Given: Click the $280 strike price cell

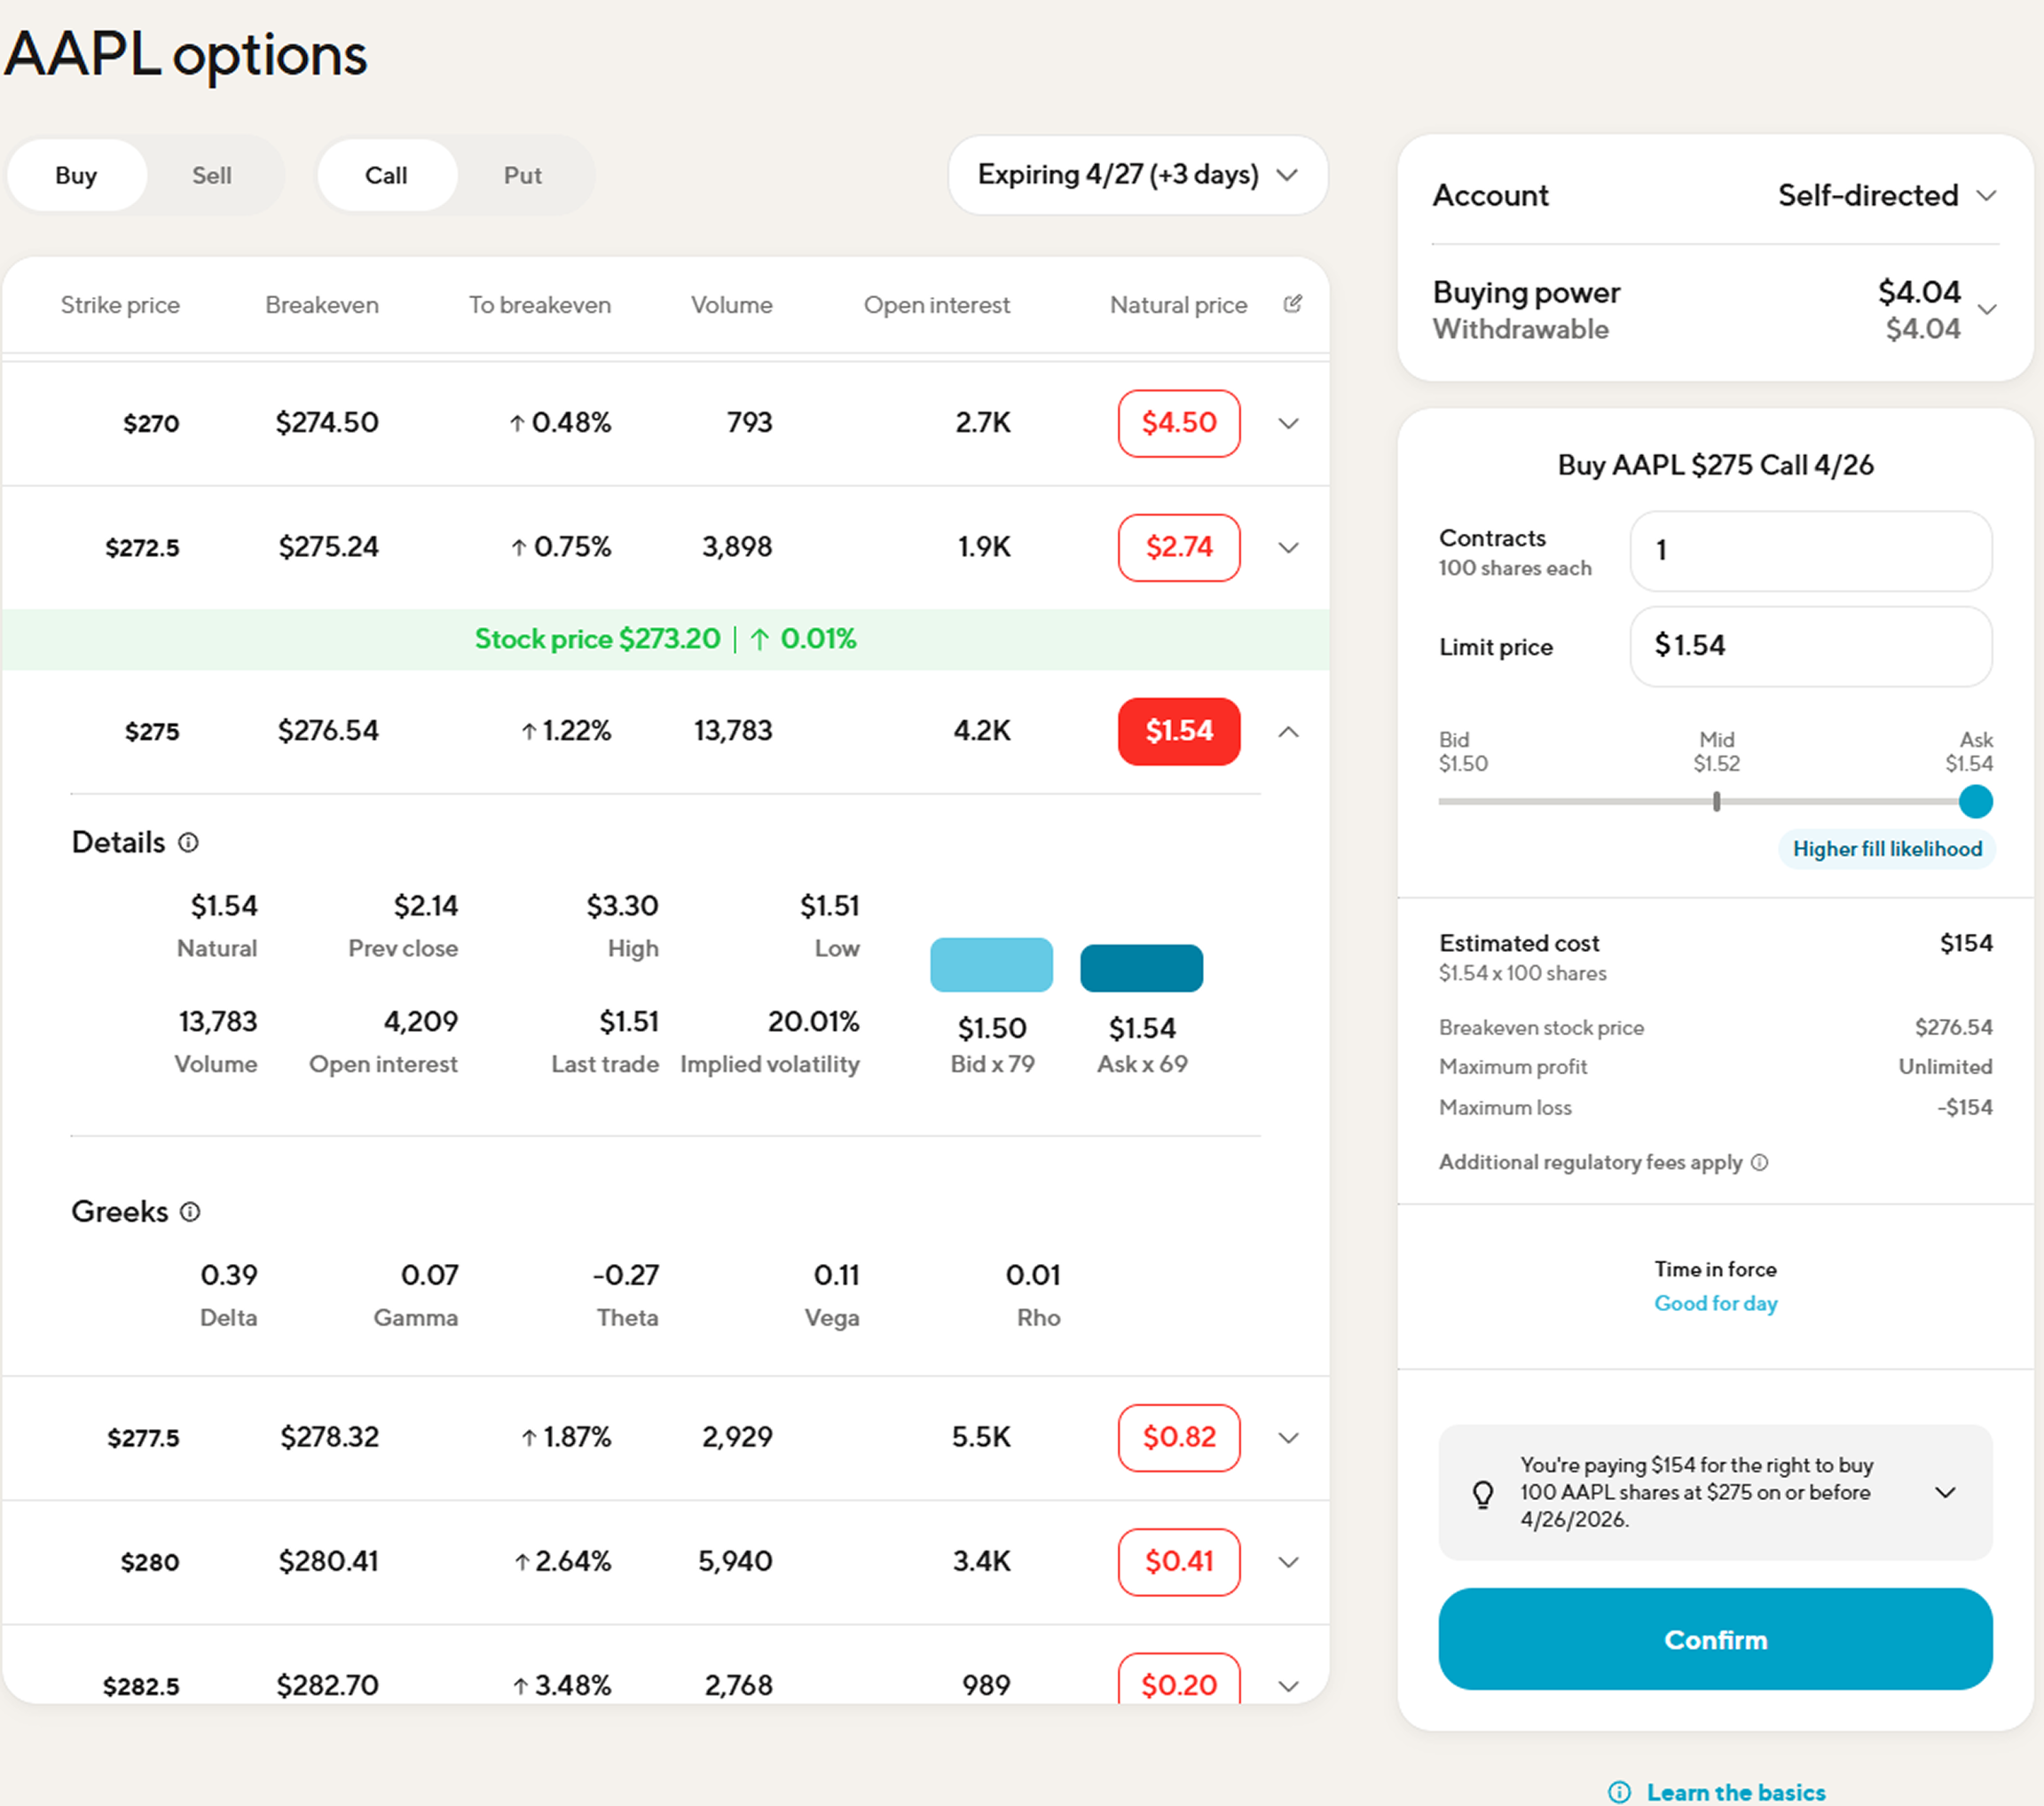Looking at the screenshot, I should coord(150,1562).
